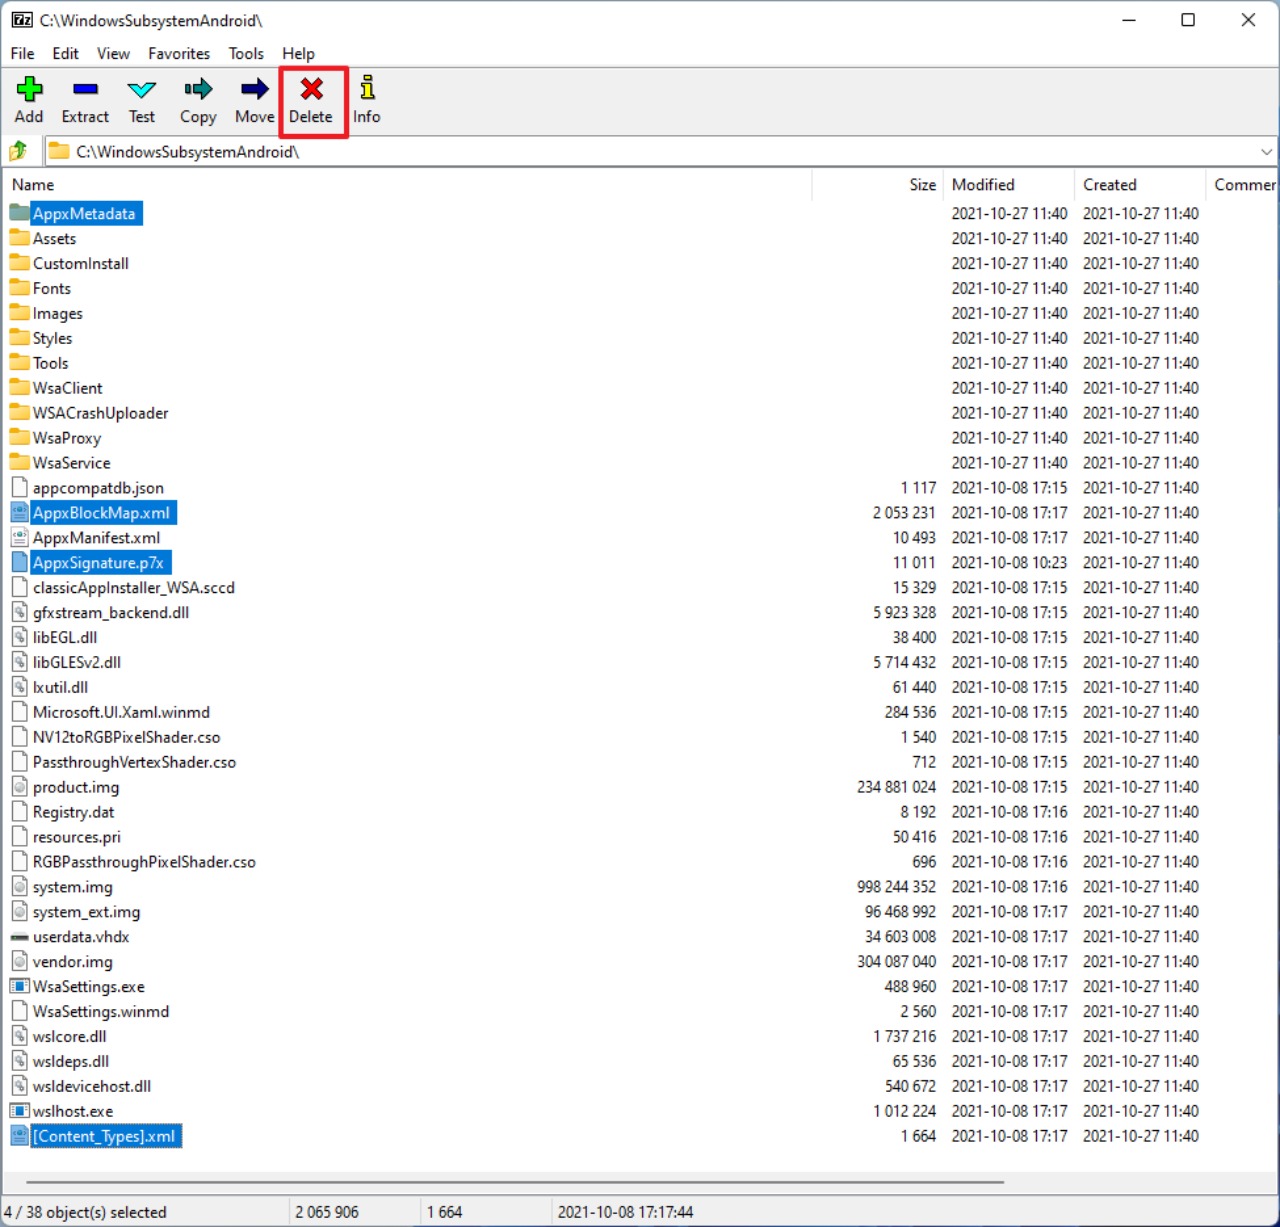Go up one folder level icon
Image resolution: width=1280 pixels, height=1227 pixels.
click(19, 152)
